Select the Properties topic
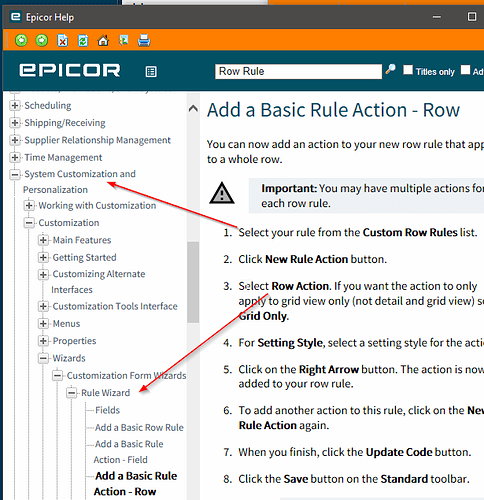 point(74,341)
